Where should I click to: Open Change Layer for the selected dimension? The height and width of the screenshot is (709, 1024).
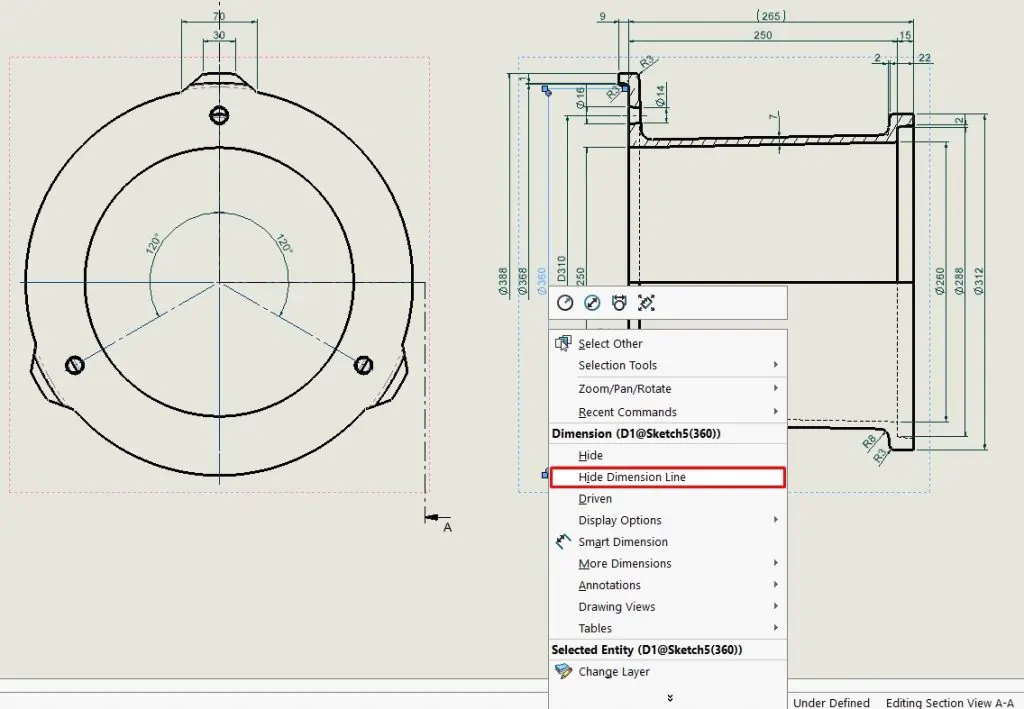[668, 671]
